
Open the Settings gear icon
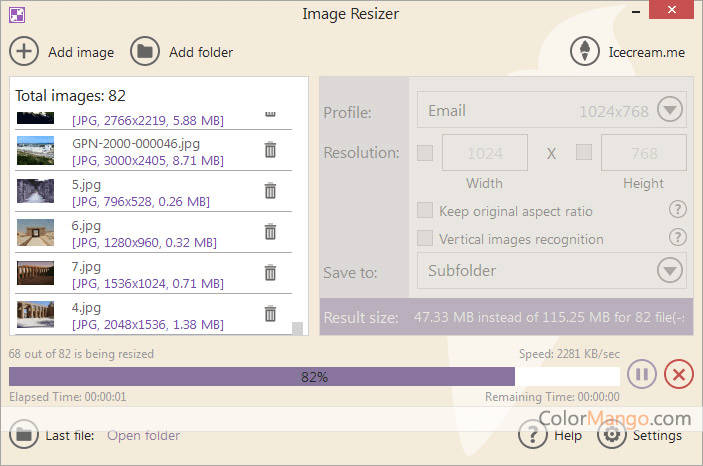(x=612, y=434)
